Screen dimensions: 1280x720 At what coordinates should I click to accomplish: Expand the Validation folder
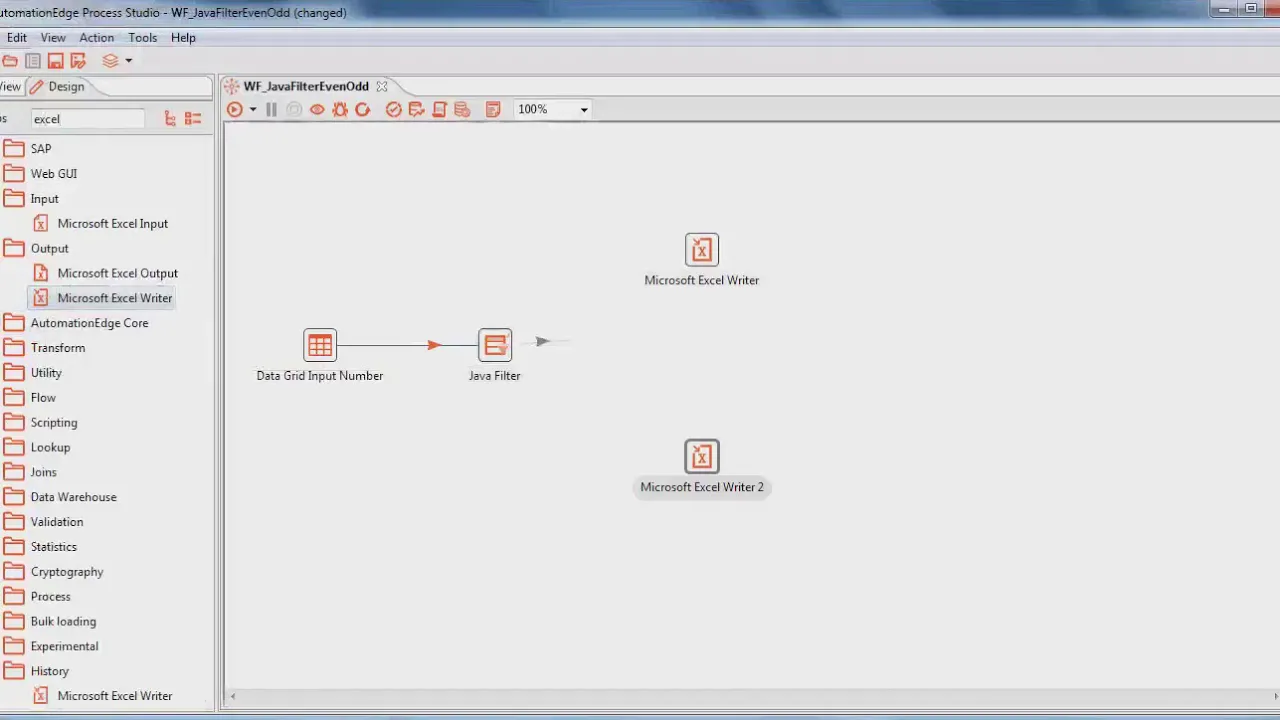click(x=43, y=522)
